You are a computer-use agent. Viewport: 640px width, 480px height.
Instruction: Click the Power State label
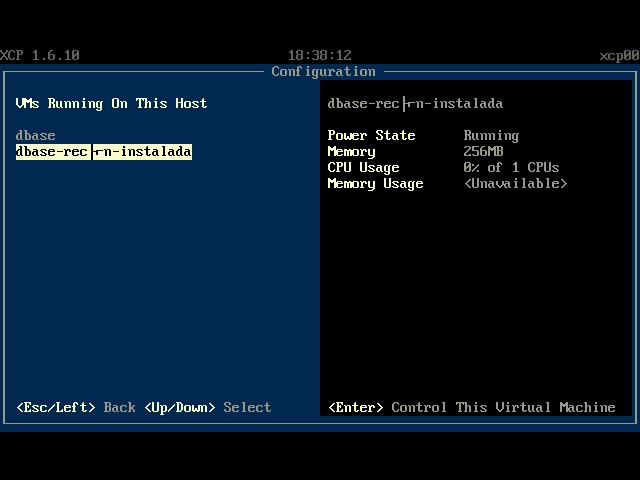click(x=371, y=135)
